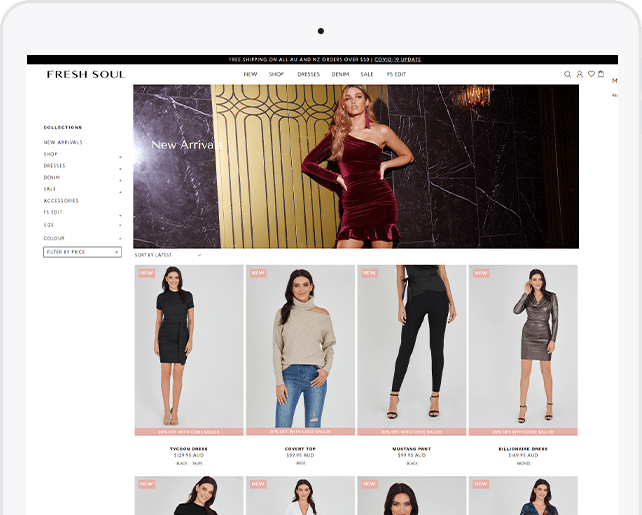Open the FS Edit menu in top navigation
642x515 pixels.
[396, 75]
